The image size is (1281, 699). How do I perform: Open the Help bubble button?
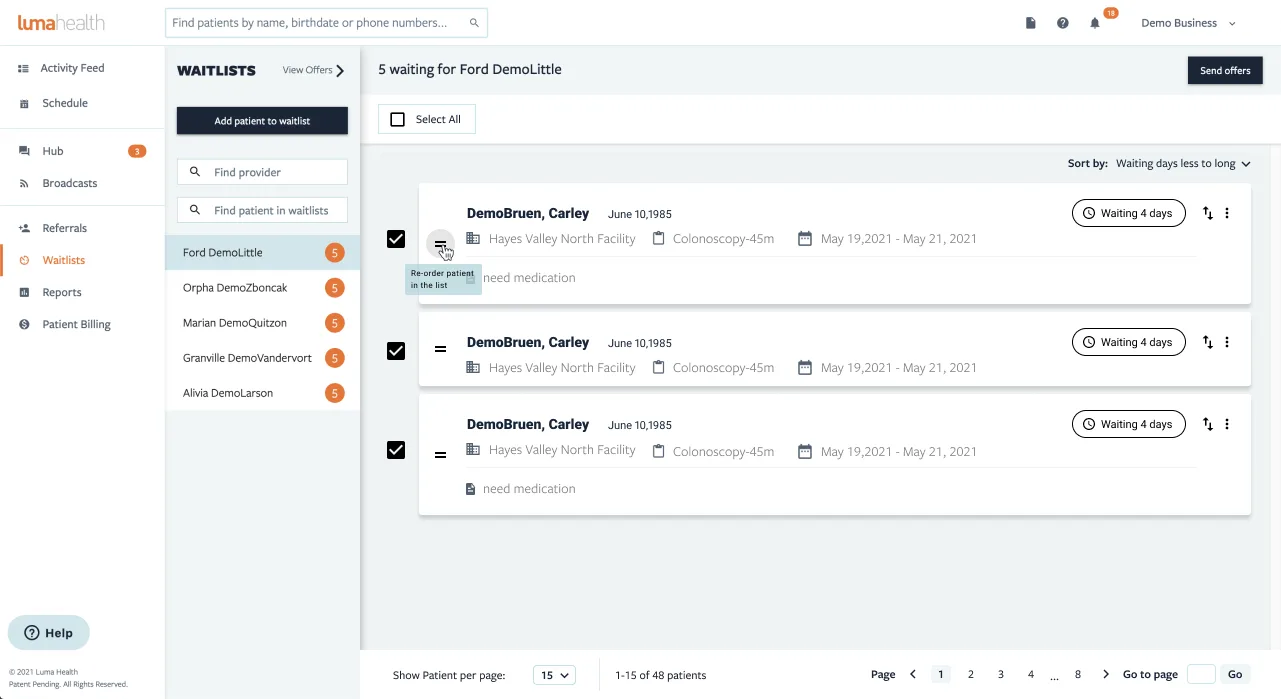pyautogui.click(x=48, y=633)
